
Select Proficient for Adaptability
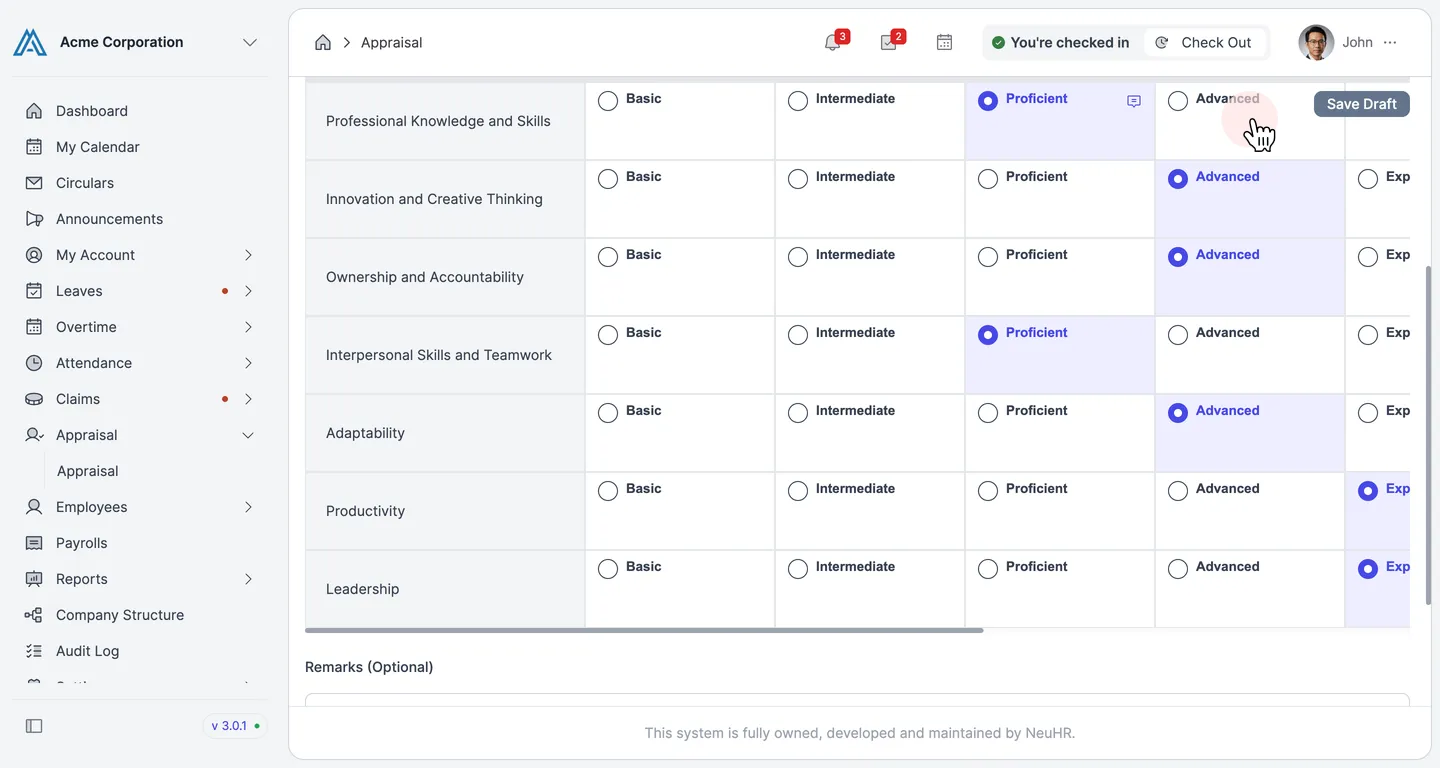(988, 413)
